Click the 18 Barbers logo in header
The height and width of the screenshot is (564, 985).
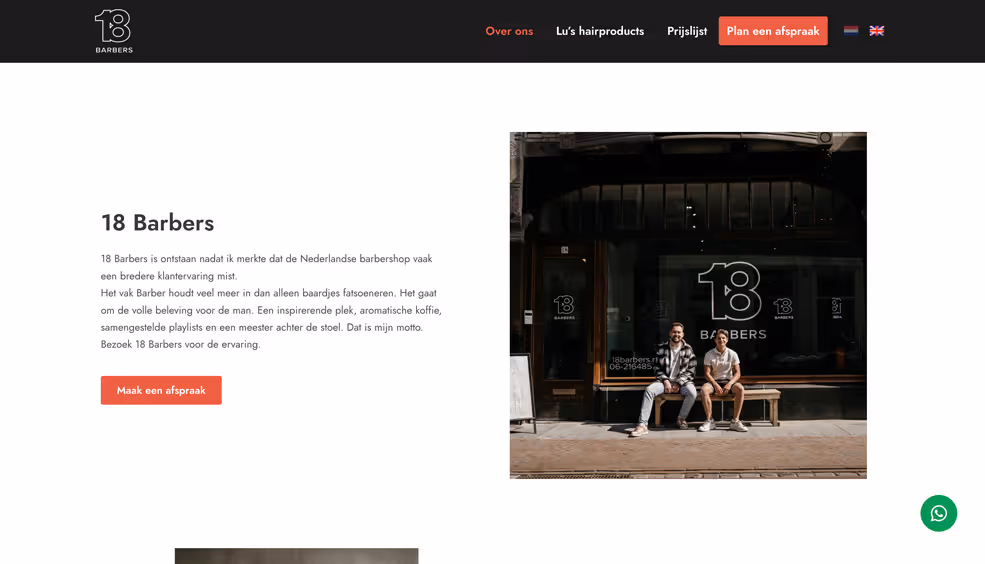click(114, 31)
